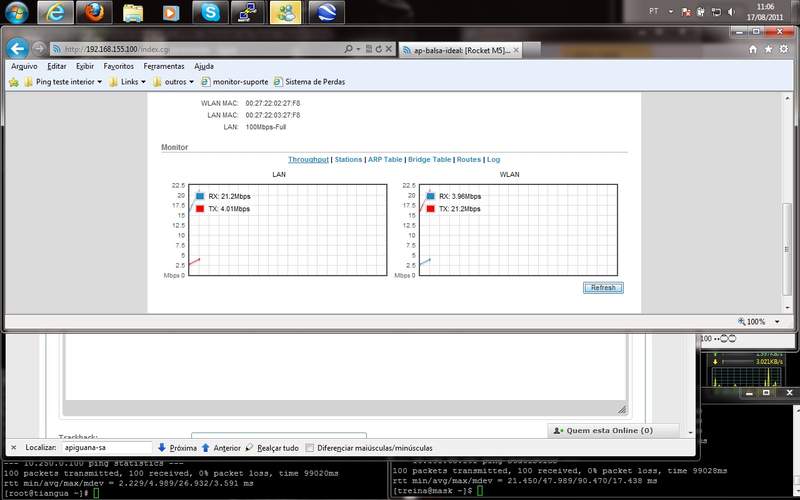Click the IE Home icon

(x=753, y=49)
